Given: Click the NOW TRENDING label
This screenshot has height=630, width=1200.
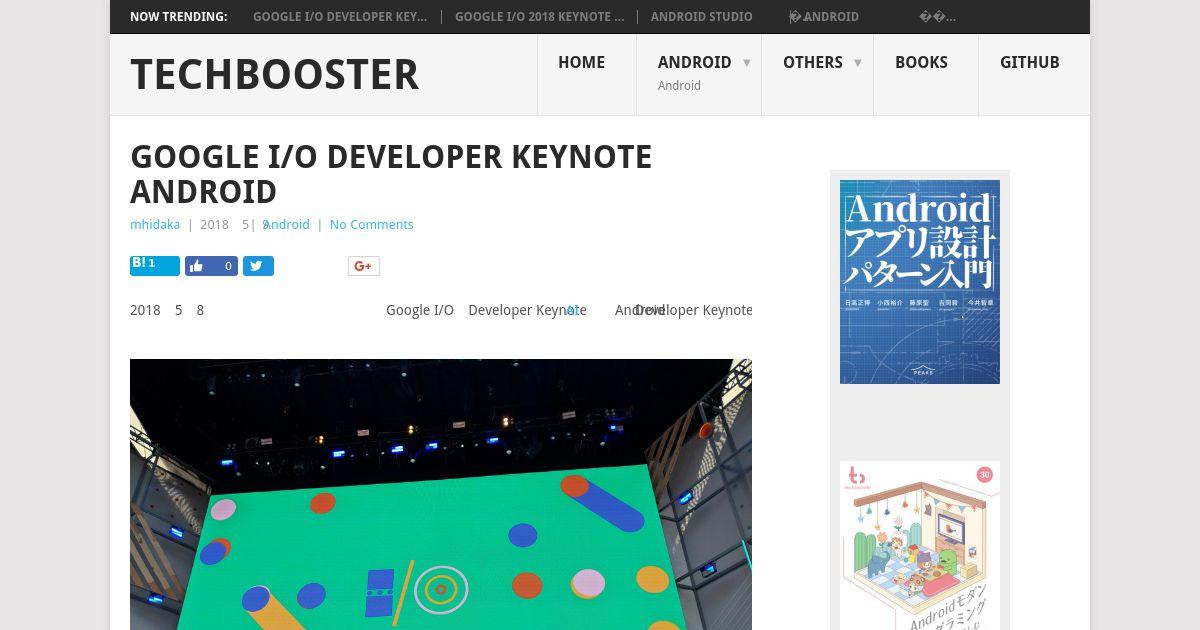Looking at the screenshot, I should (179, 17).
